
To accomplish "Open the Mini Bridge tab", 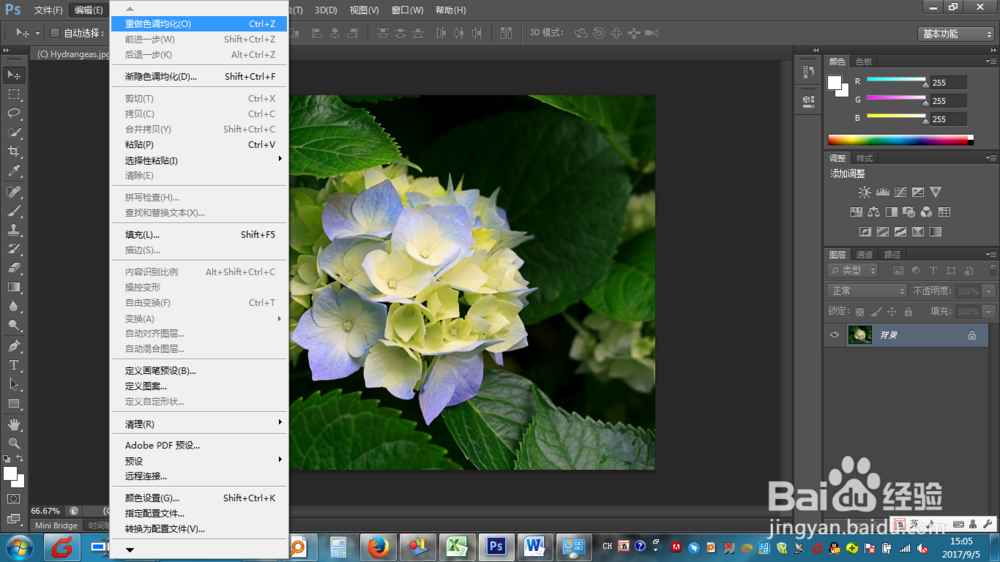I will point(56,526).
